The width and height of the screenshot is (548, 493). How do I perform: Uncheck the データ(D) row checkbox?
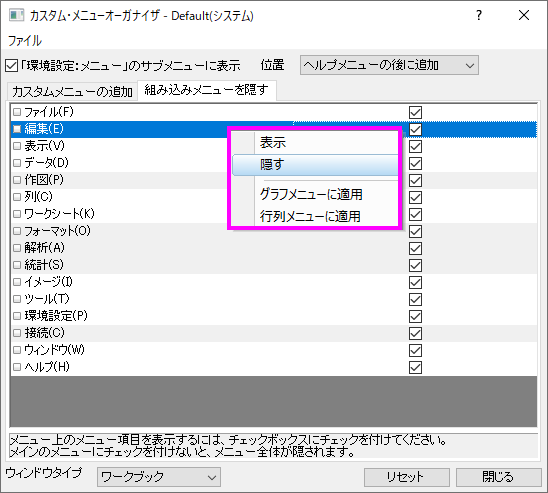point(415,164)
